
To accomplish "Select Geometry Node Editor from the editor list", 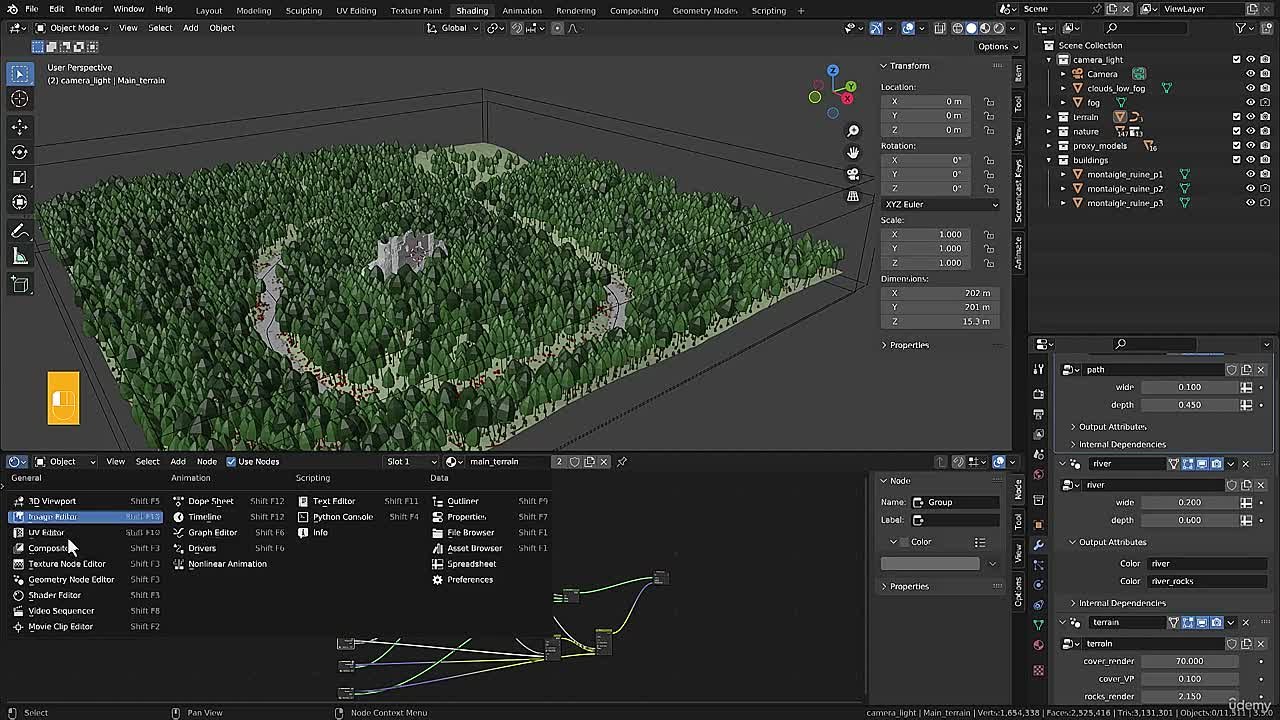I will point(70,579).
